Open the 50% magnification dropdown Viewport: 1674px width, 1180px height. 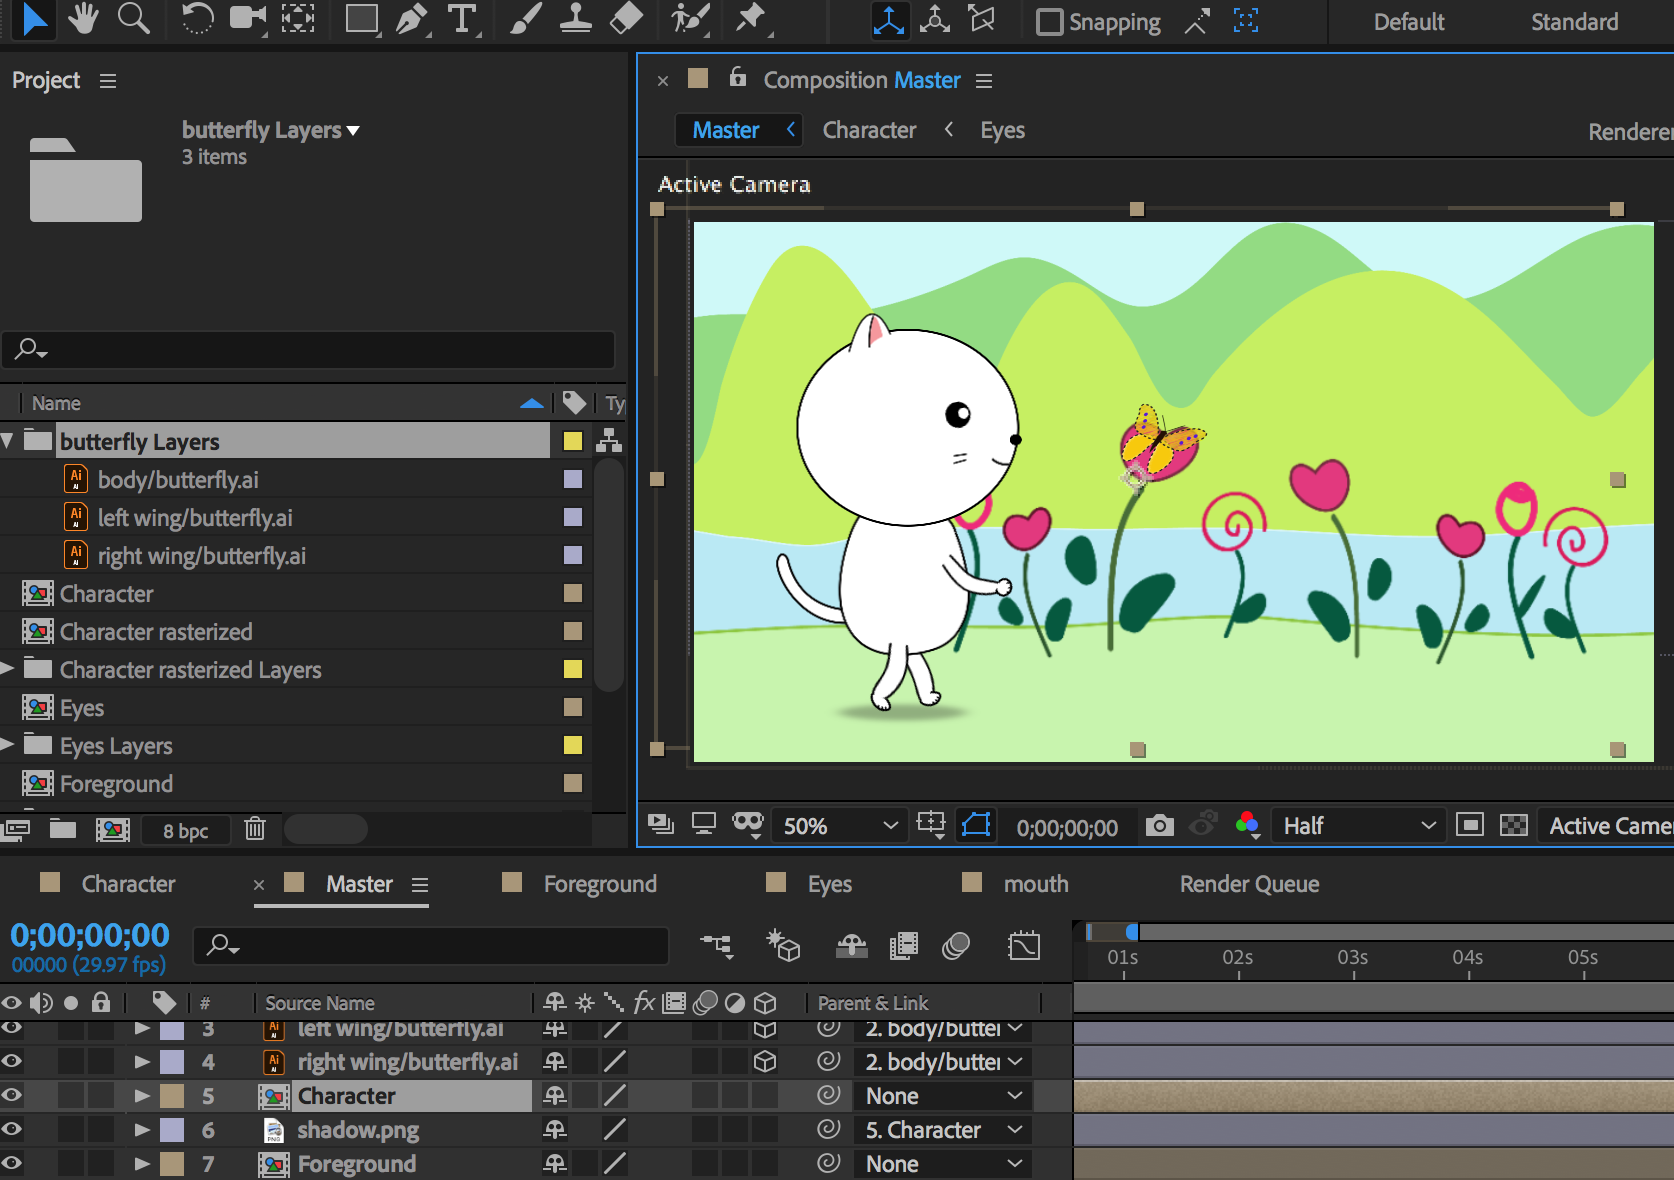coord(838,826)
